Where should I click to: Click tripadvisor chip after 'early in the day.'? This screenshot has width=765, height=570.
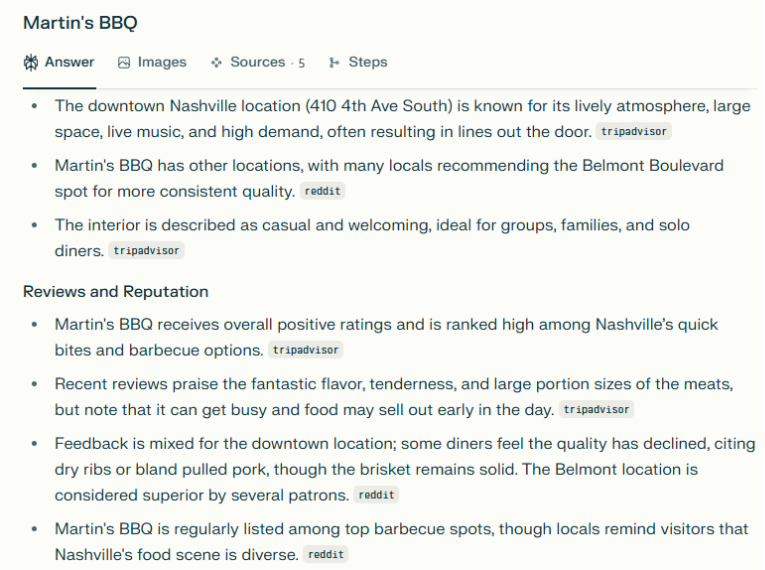tap(596, 410)
